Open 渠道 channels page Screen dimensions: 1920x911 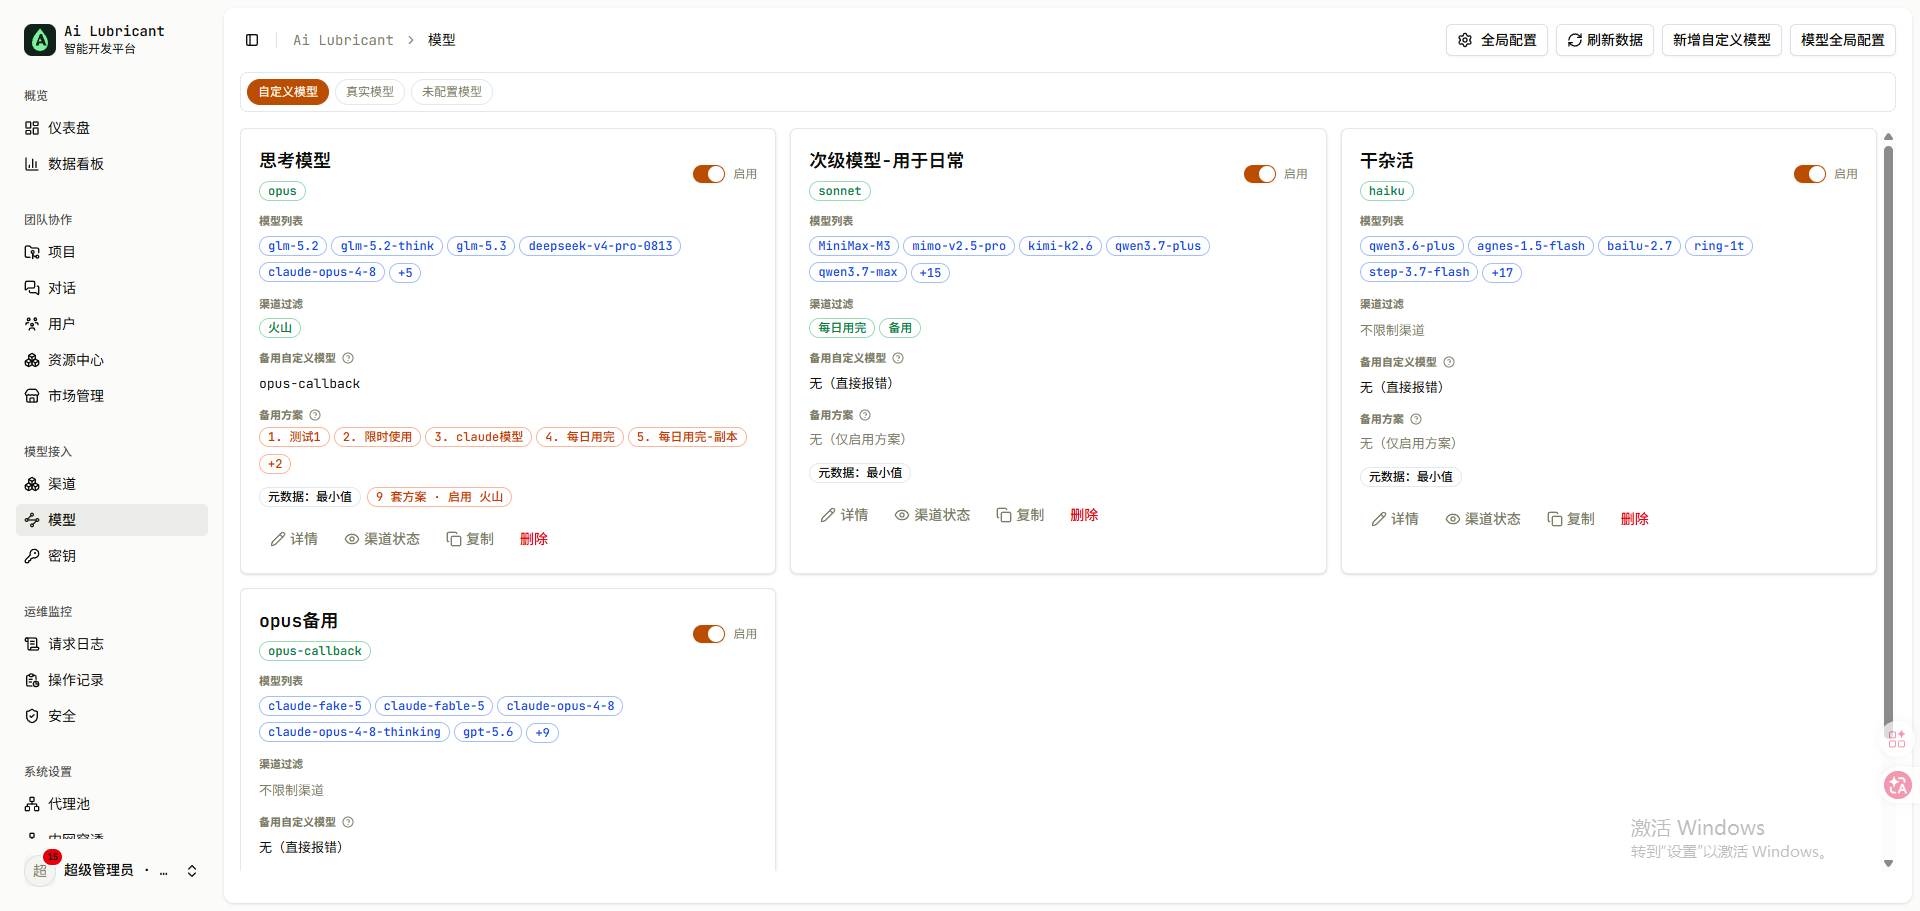pyautogui.click(x=112, y=484)
